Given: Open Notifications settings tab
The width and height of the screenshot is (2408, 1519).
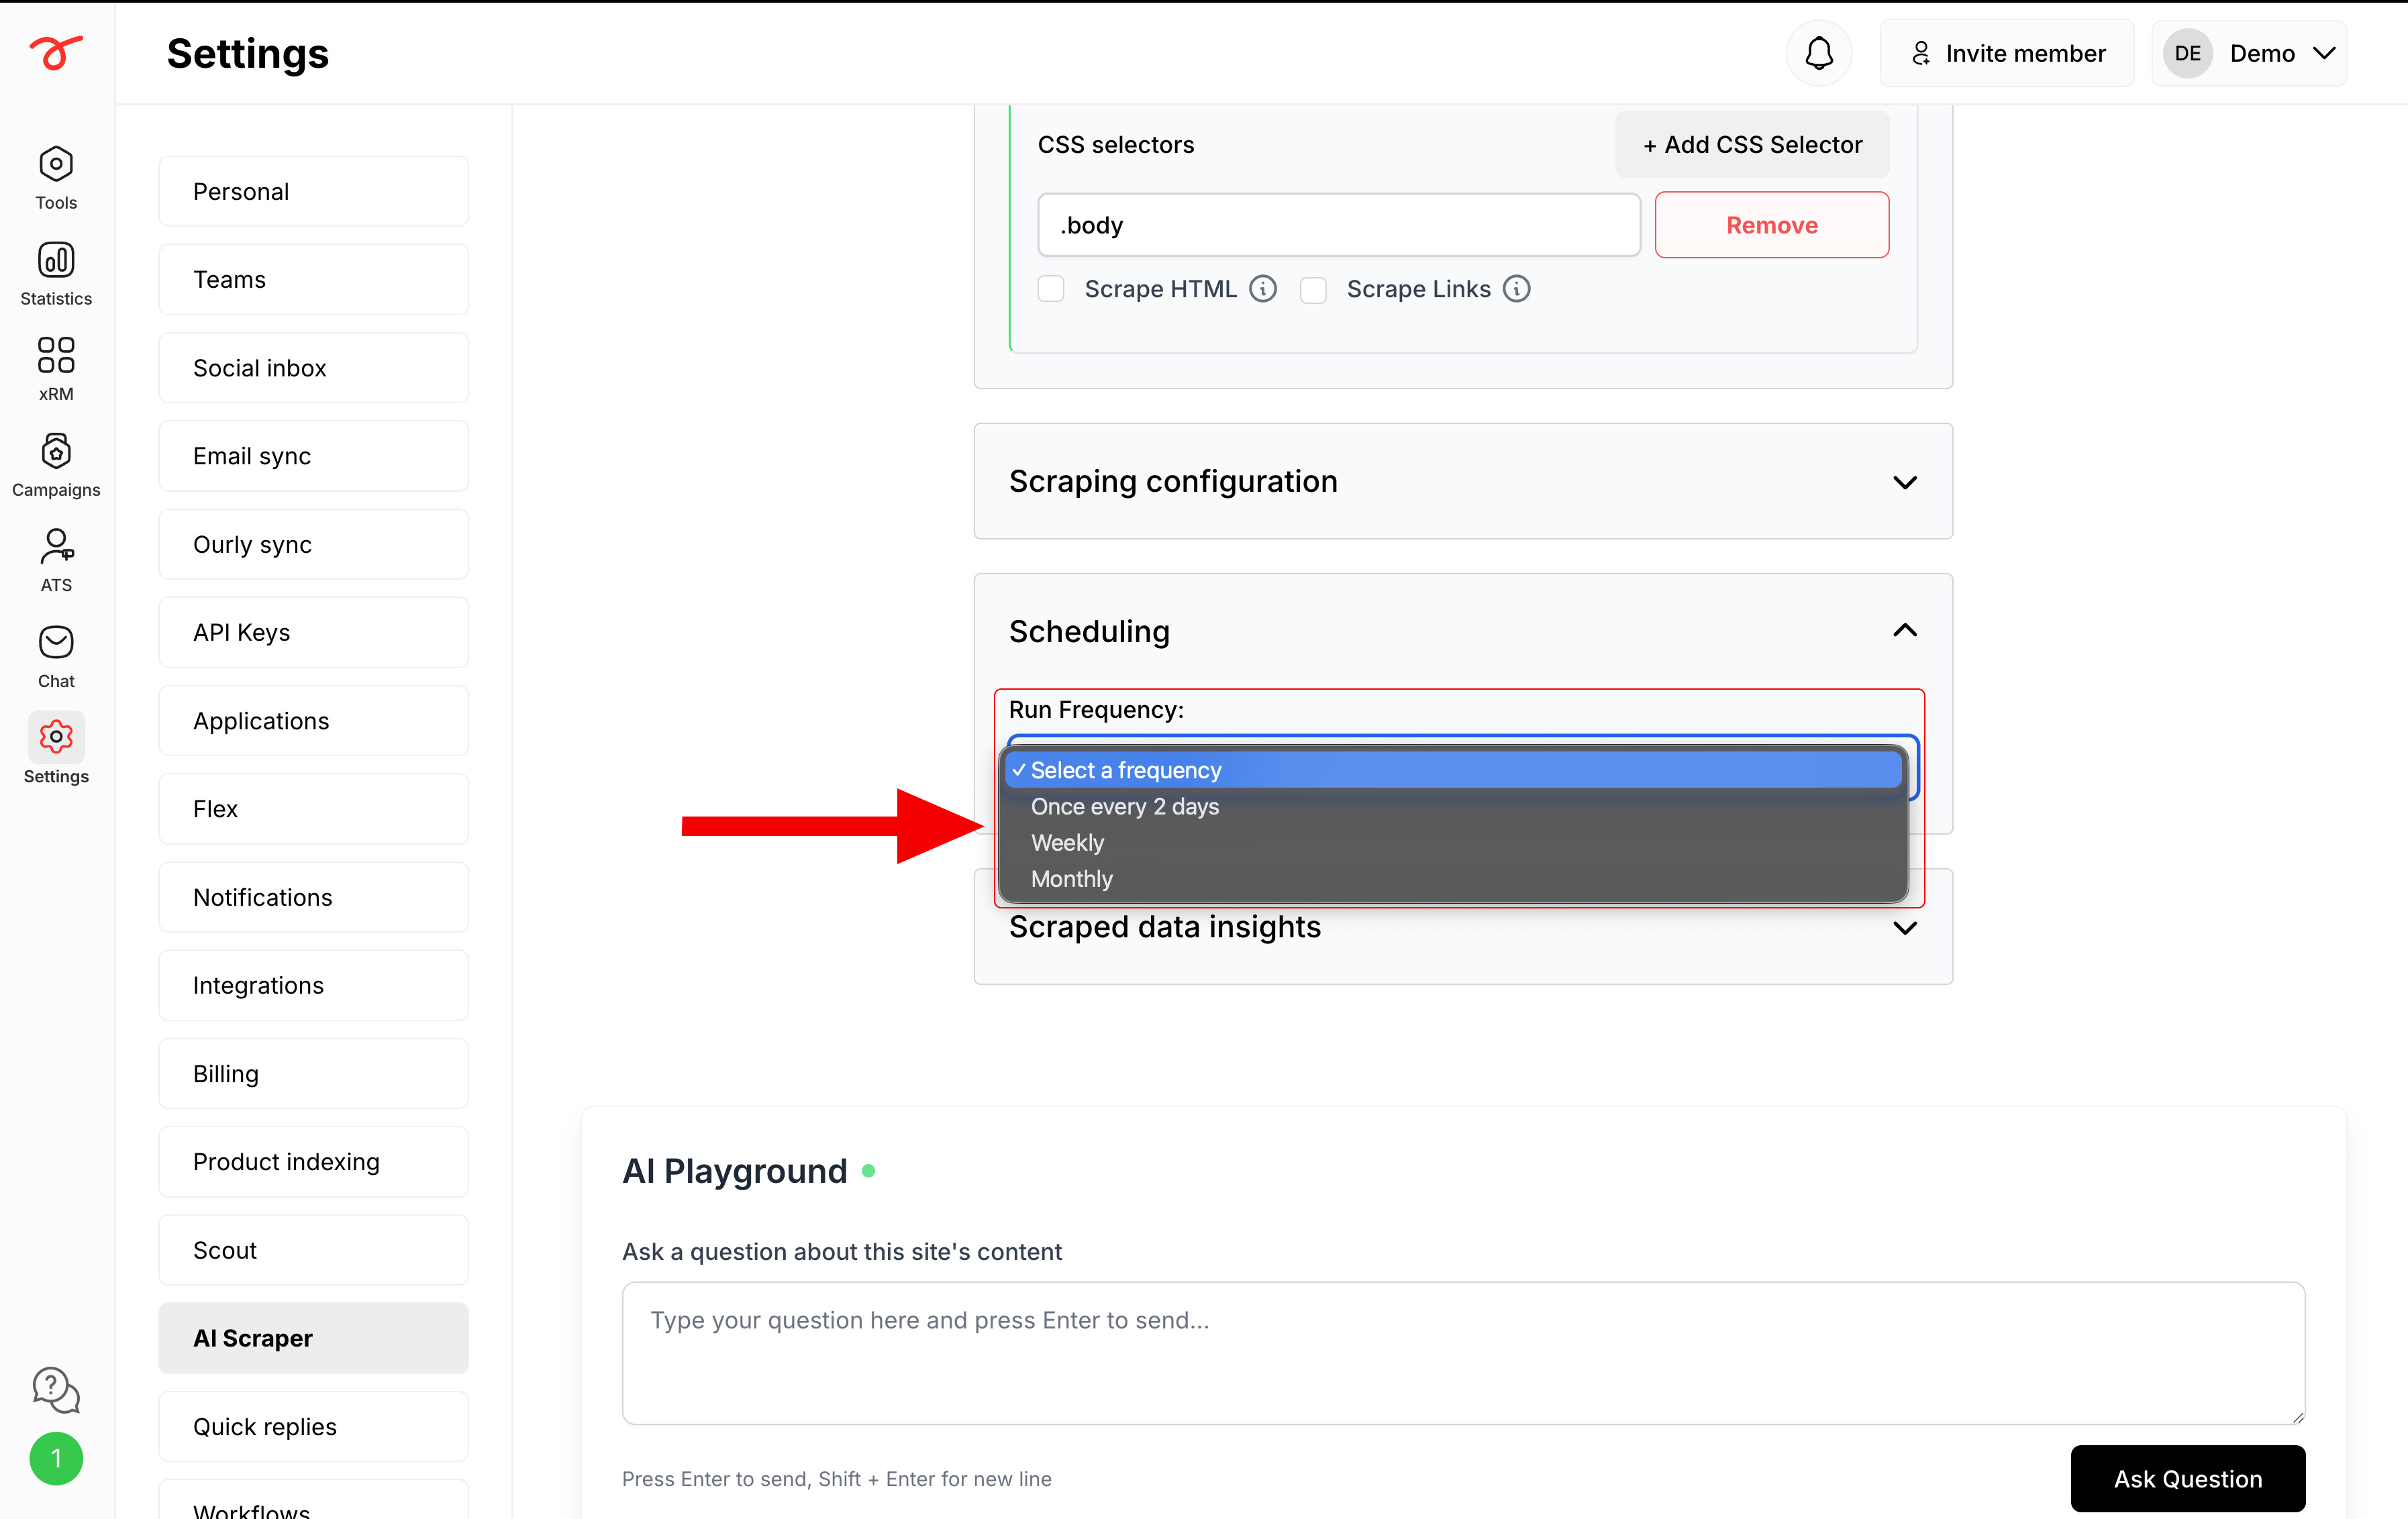Looking at the screenshot, I should [313, 897].
